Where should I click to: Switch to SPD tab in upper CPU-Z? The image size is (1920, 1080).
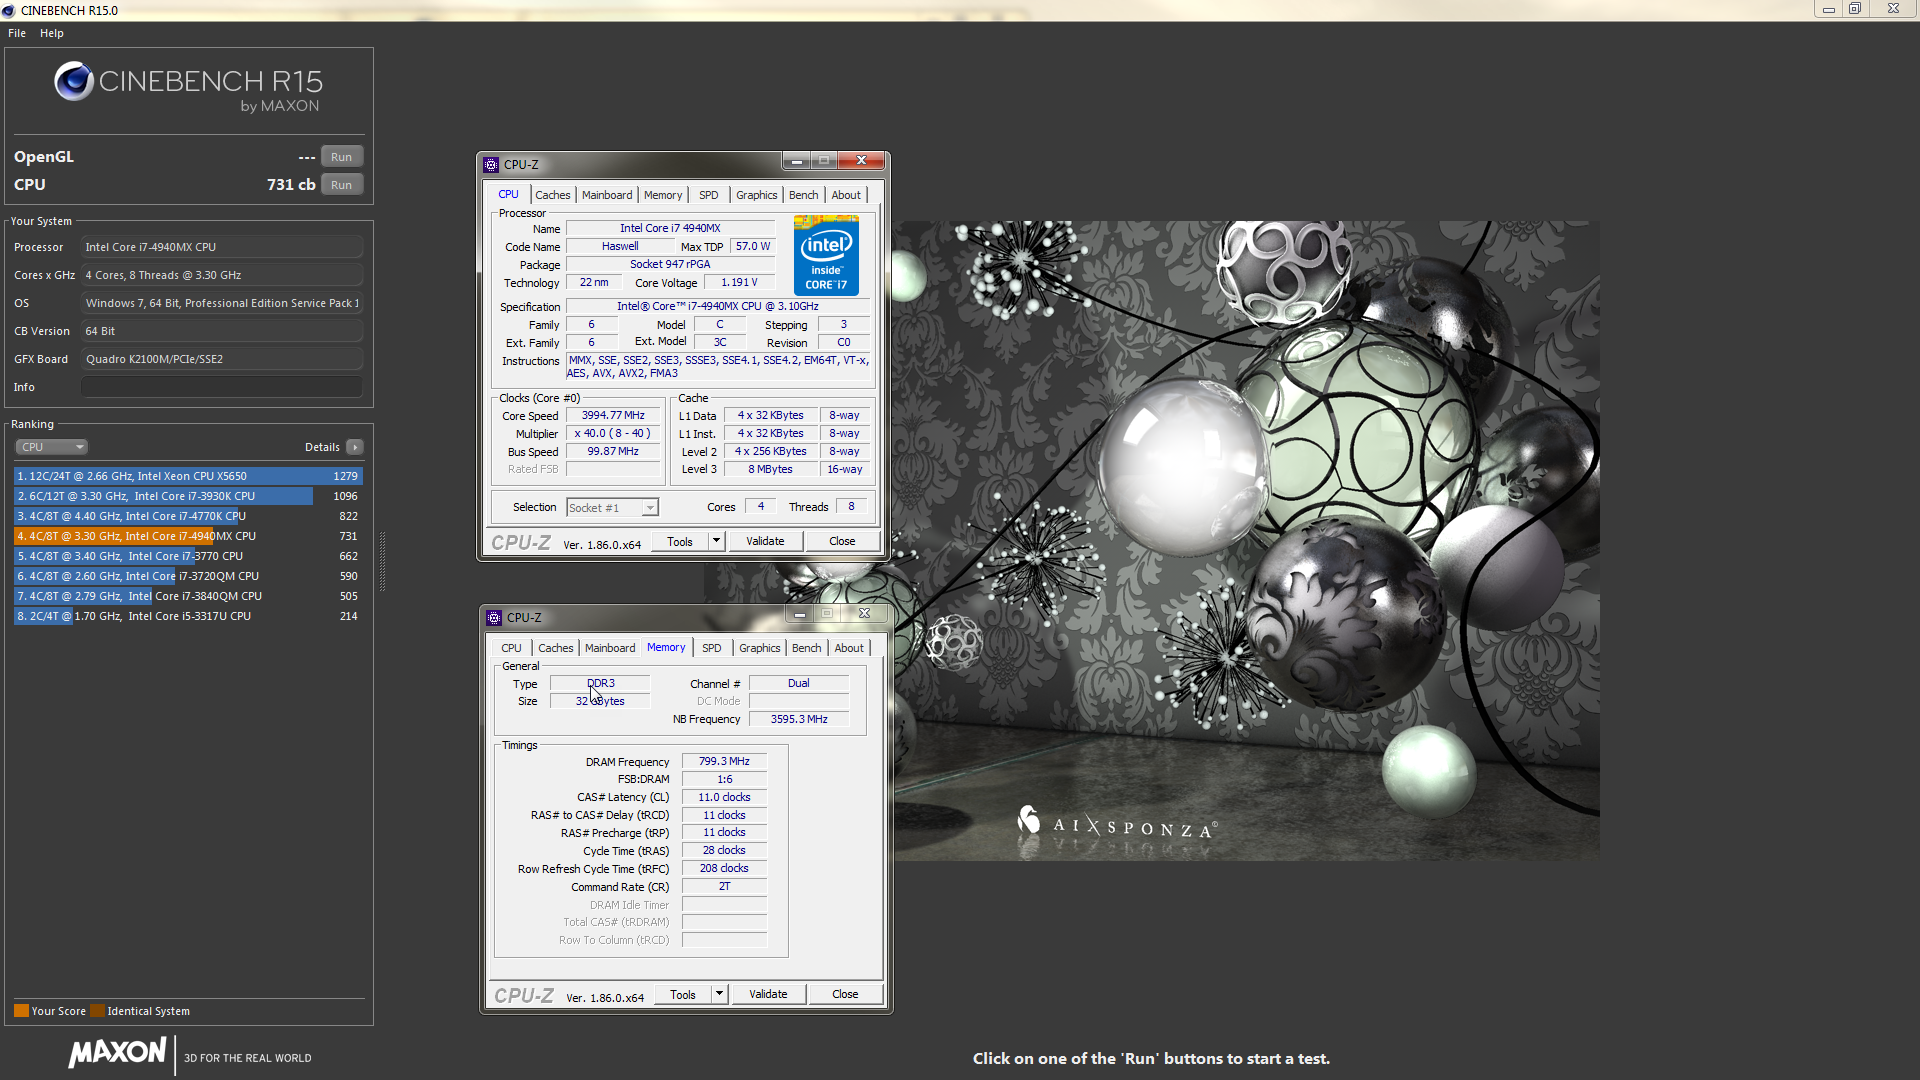point(709,195)
